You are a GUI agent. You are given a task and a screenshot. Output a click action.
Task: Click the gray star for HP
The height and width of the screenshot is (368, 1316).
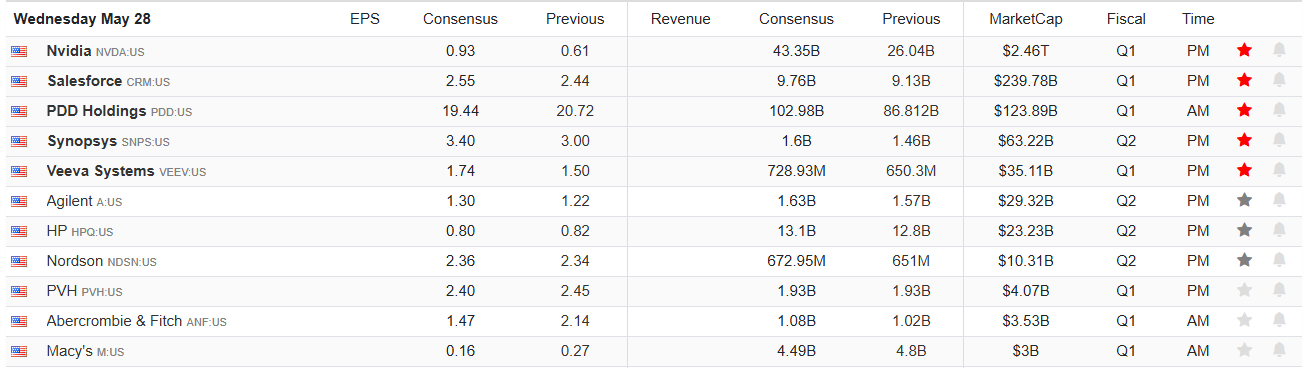tap(1244, 230)
